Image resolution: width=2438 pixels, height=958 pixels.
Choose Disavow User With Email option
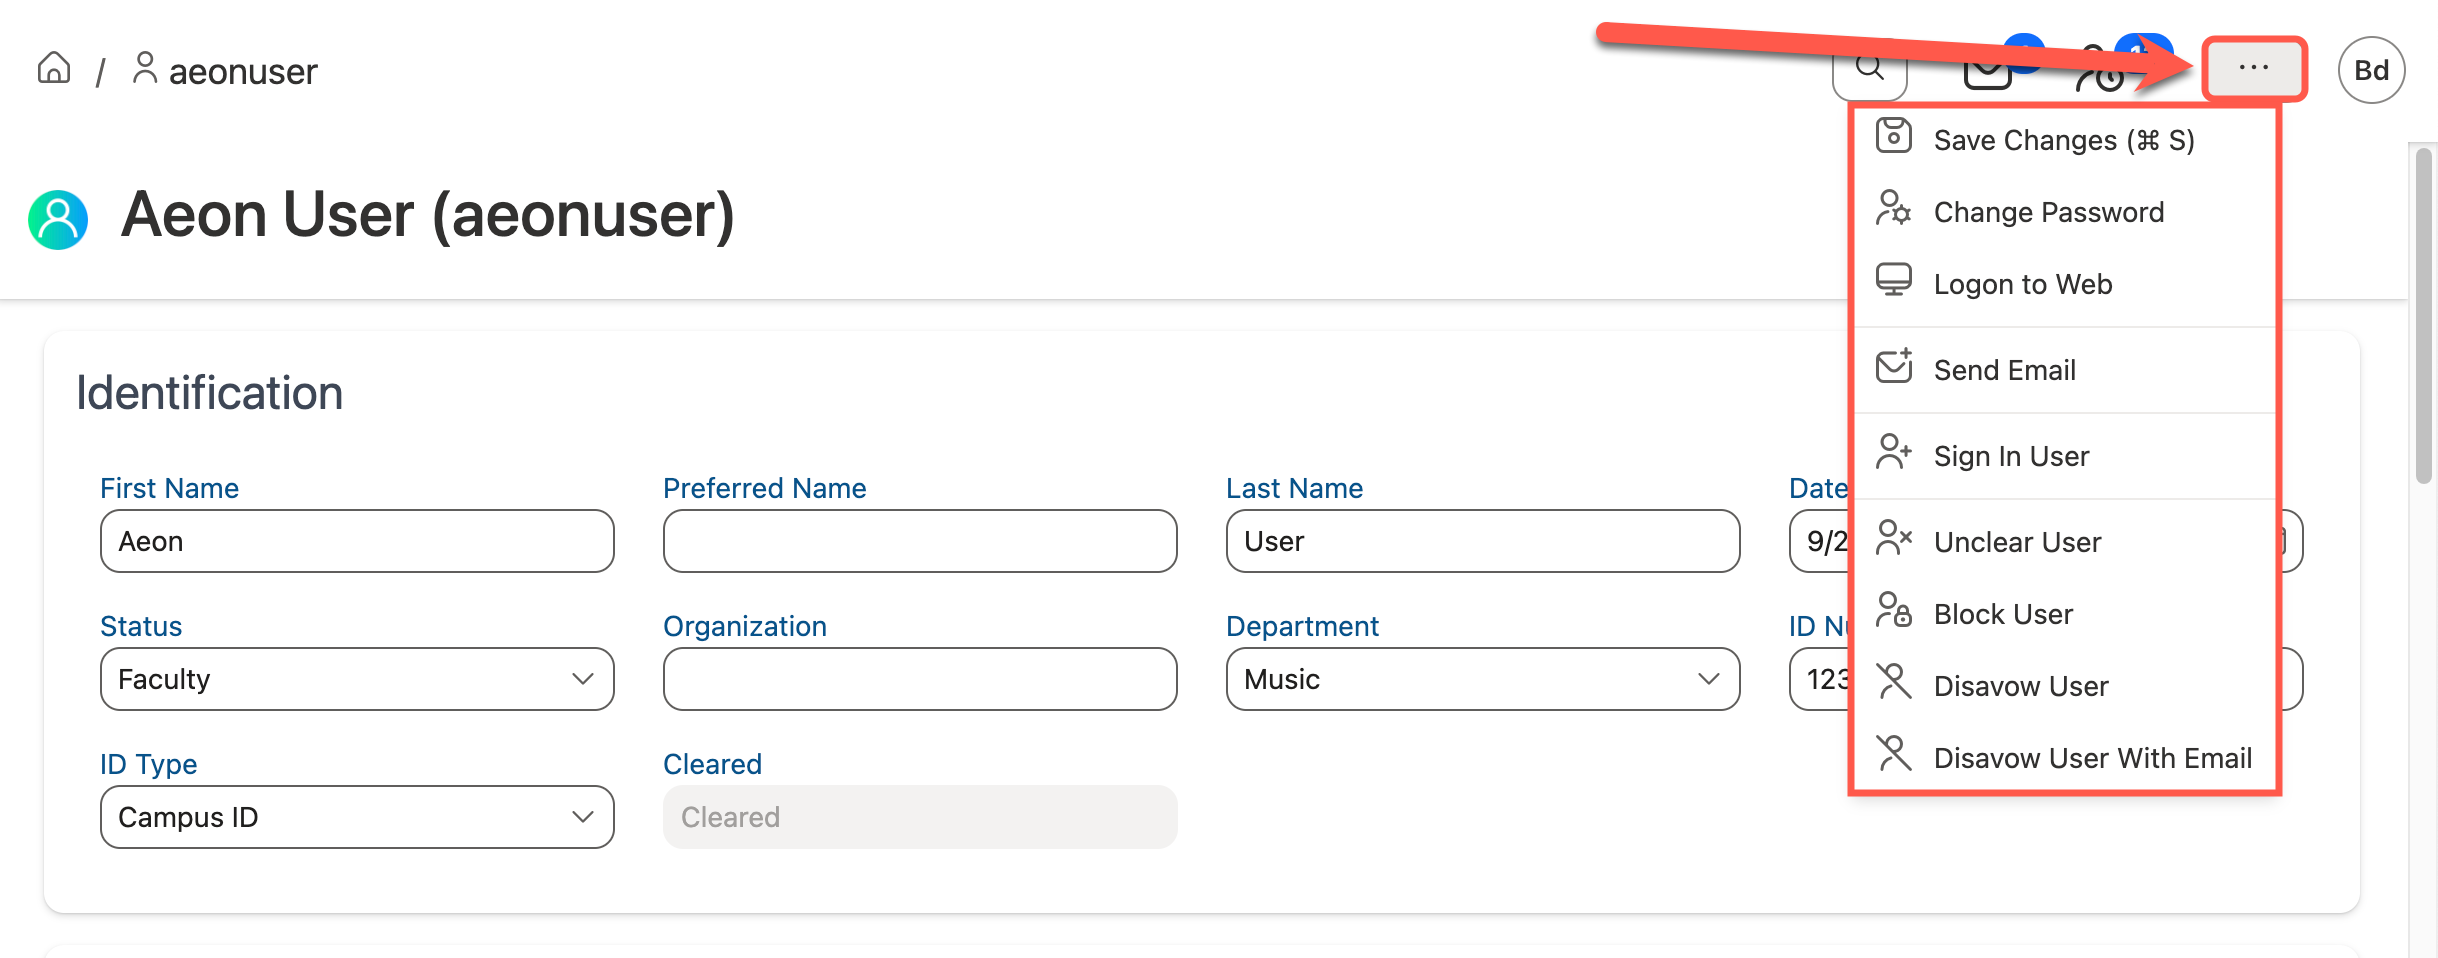pyautogui.click(x=2092, y=757)
